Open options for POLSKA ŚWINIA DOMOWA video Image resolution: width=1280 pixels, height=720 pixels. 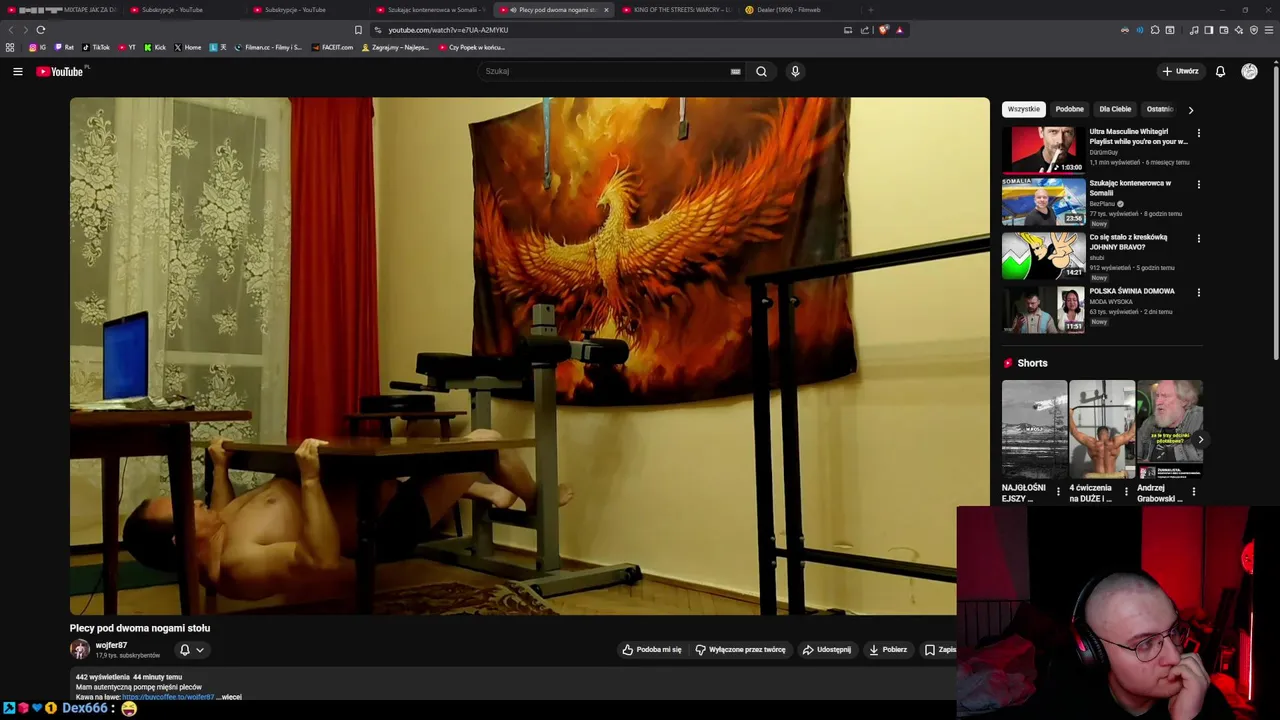[1198, 293]
